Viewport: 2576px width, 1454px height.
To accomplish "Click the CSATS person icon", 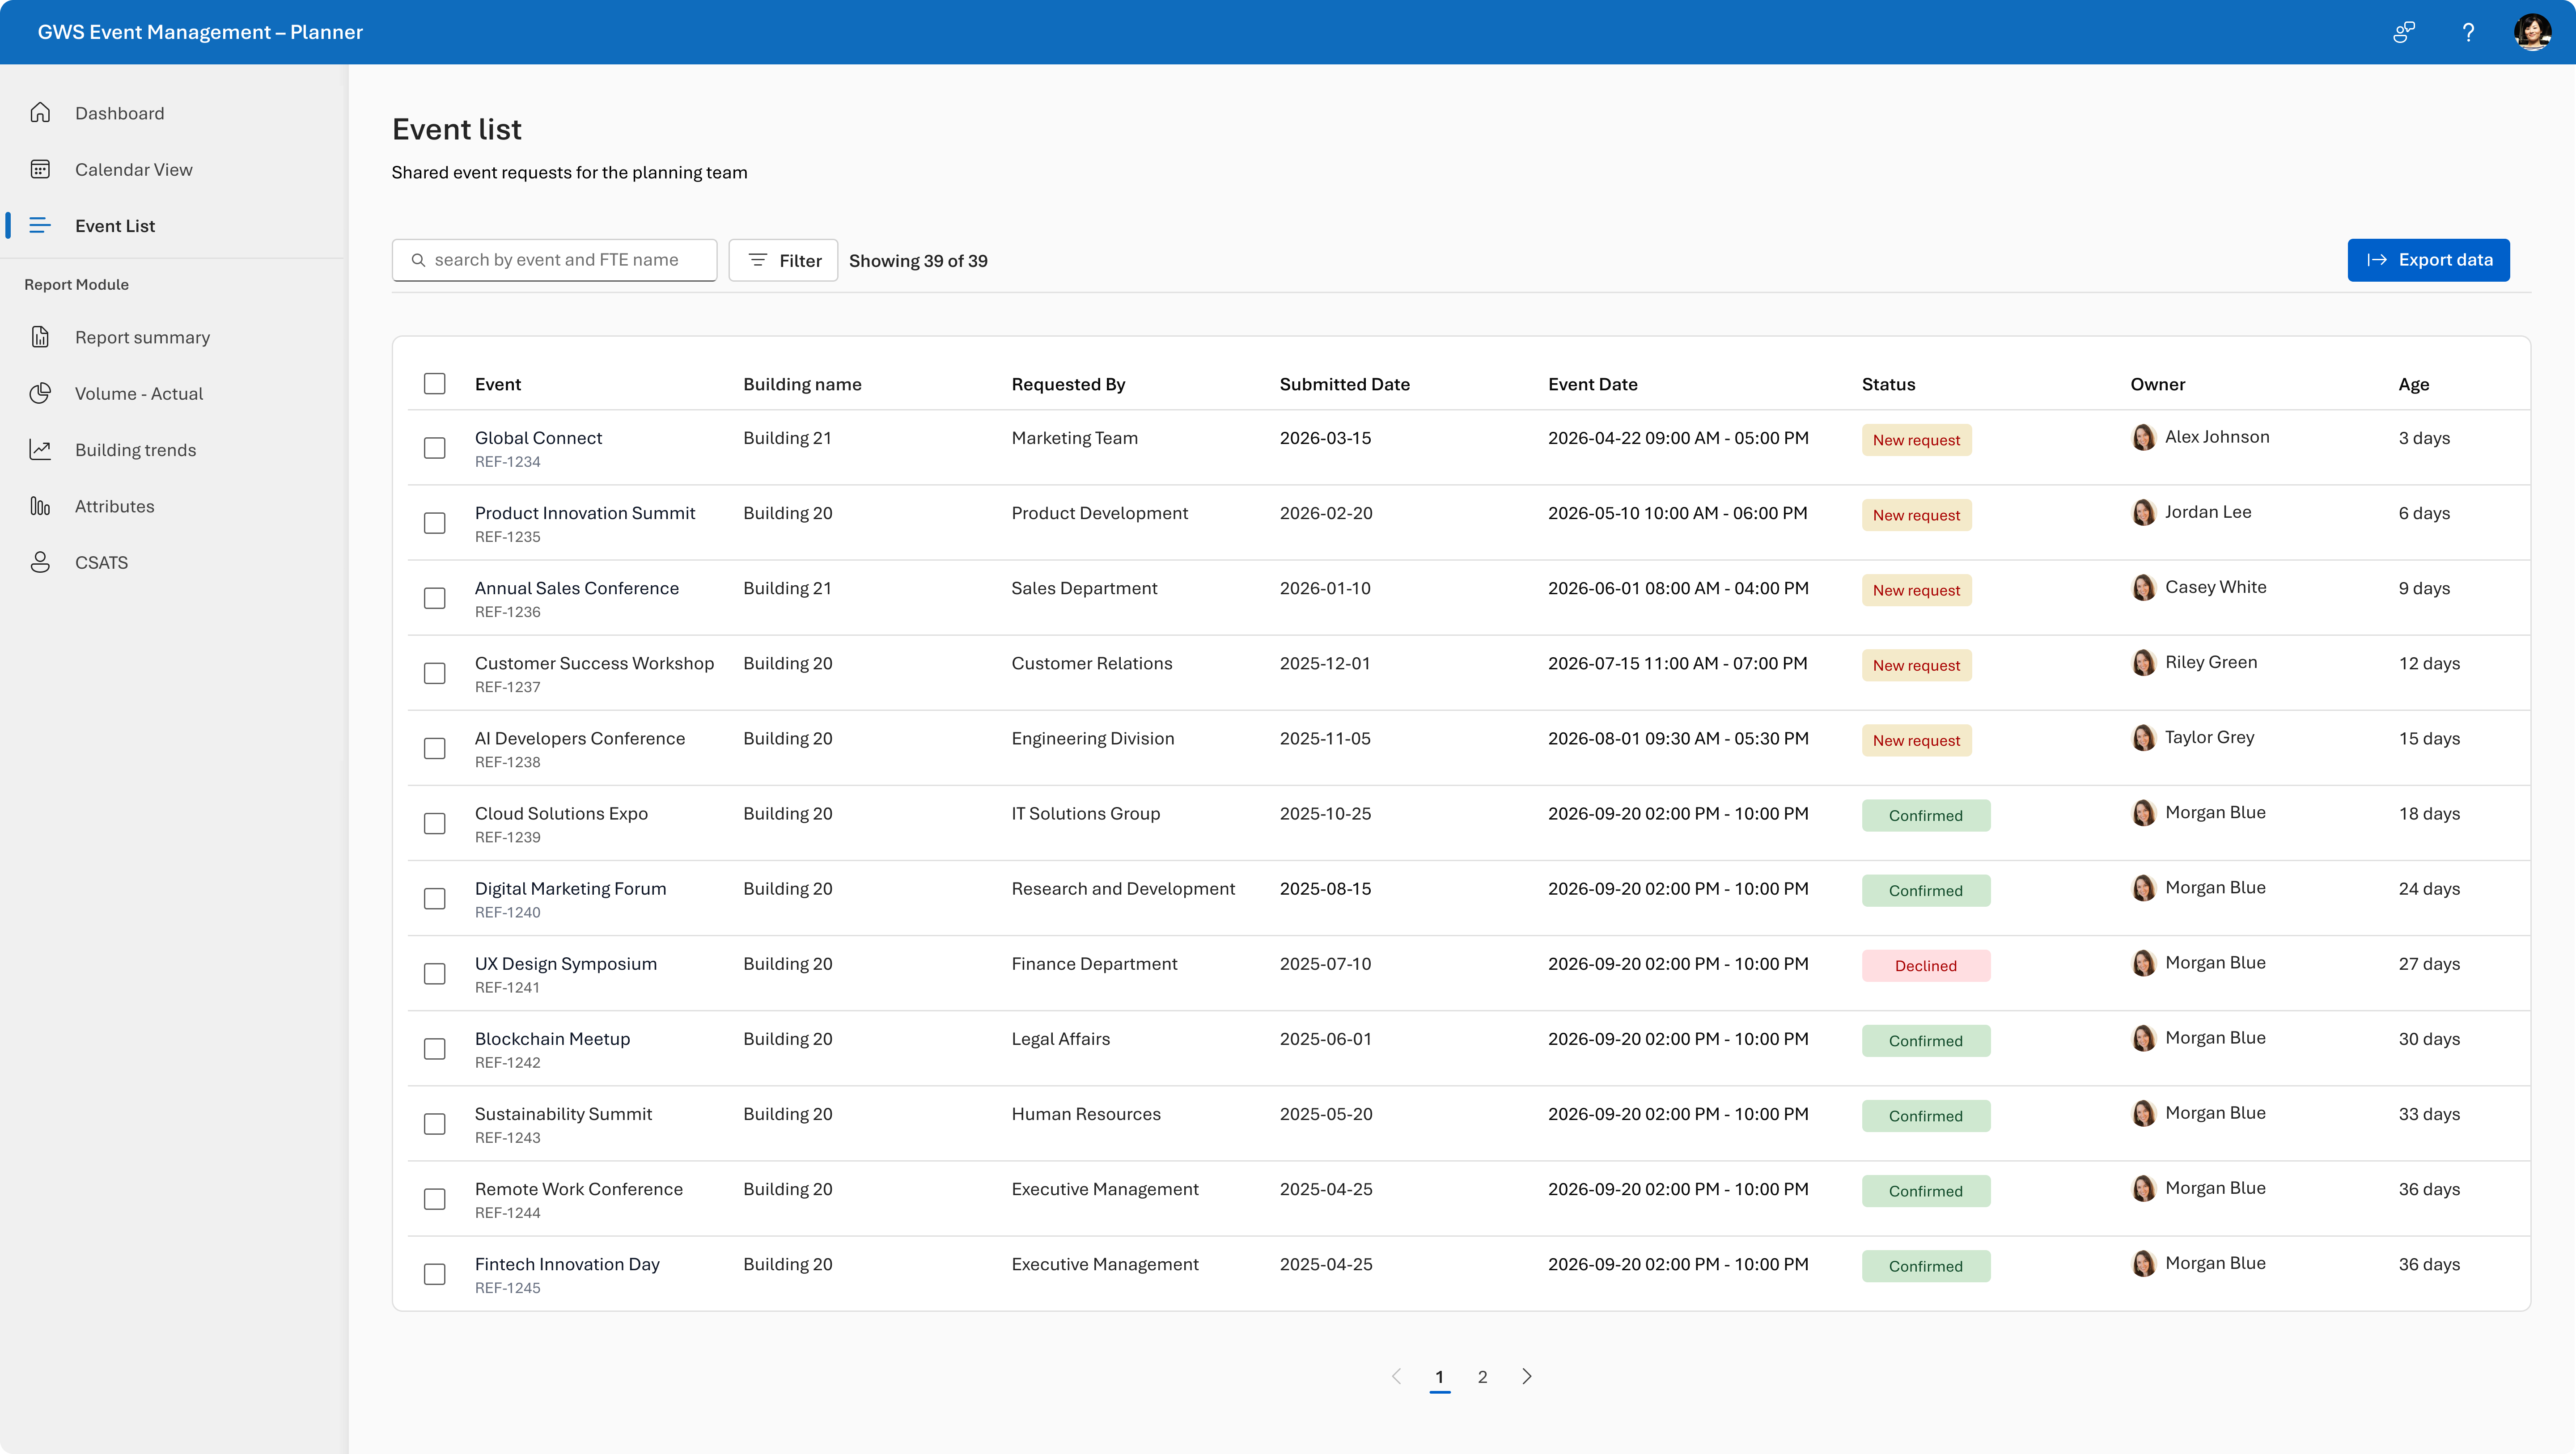I will click(40, 562).
